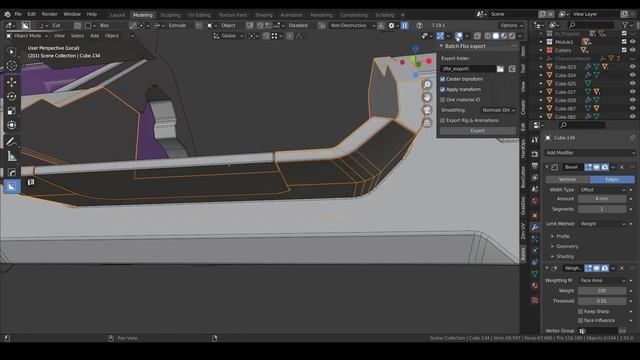
Task: Enable One material ID checkbox
Action: (x=442, y=100)
